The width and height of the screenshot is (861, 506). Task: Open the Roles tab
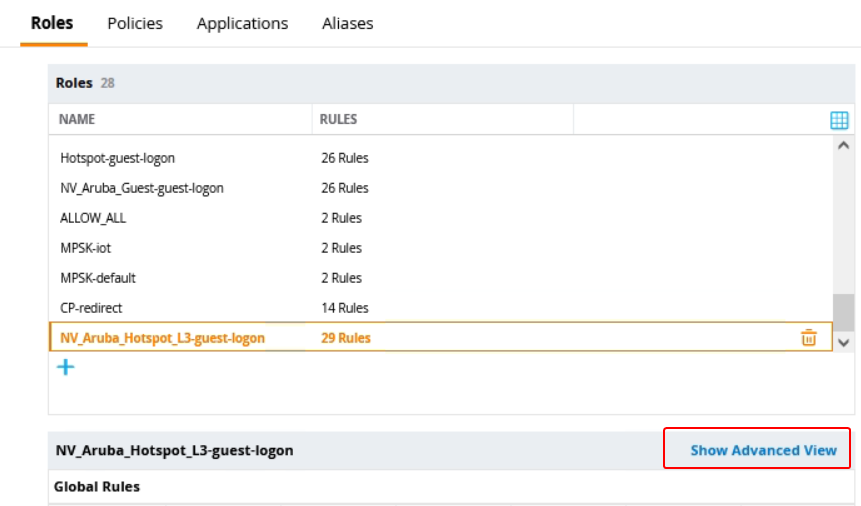pyautogui.click(x=52, y=23)
